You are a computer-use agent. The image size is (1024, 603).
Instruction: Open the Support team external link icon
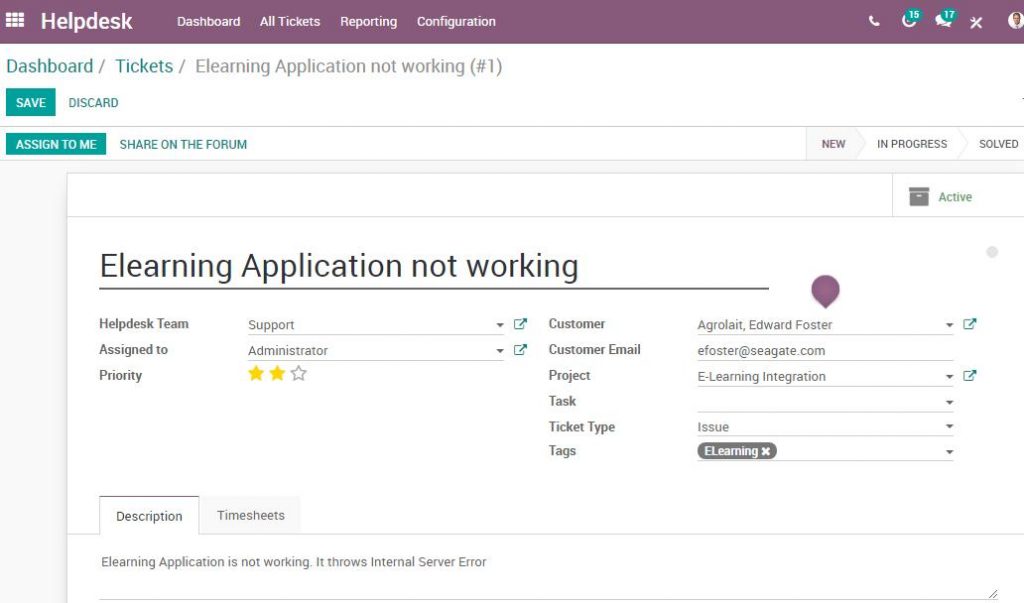click(520, 324)
